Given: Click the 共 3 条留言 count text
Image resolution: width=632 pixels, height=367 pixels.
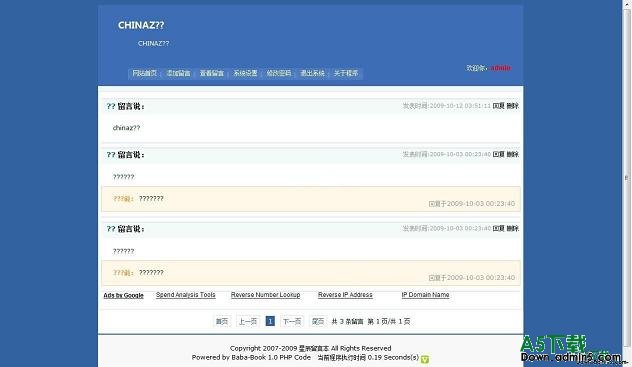Looking at the screenshot, I should click(x=347, y=321).
